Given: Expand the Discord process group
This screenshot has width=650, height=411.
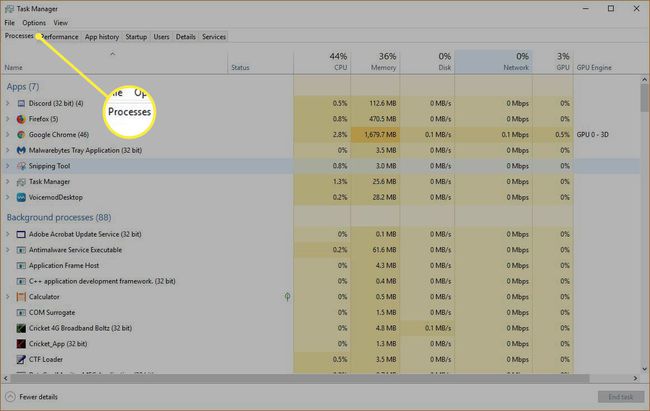Looking at the screenshot, I should (7, 103).
